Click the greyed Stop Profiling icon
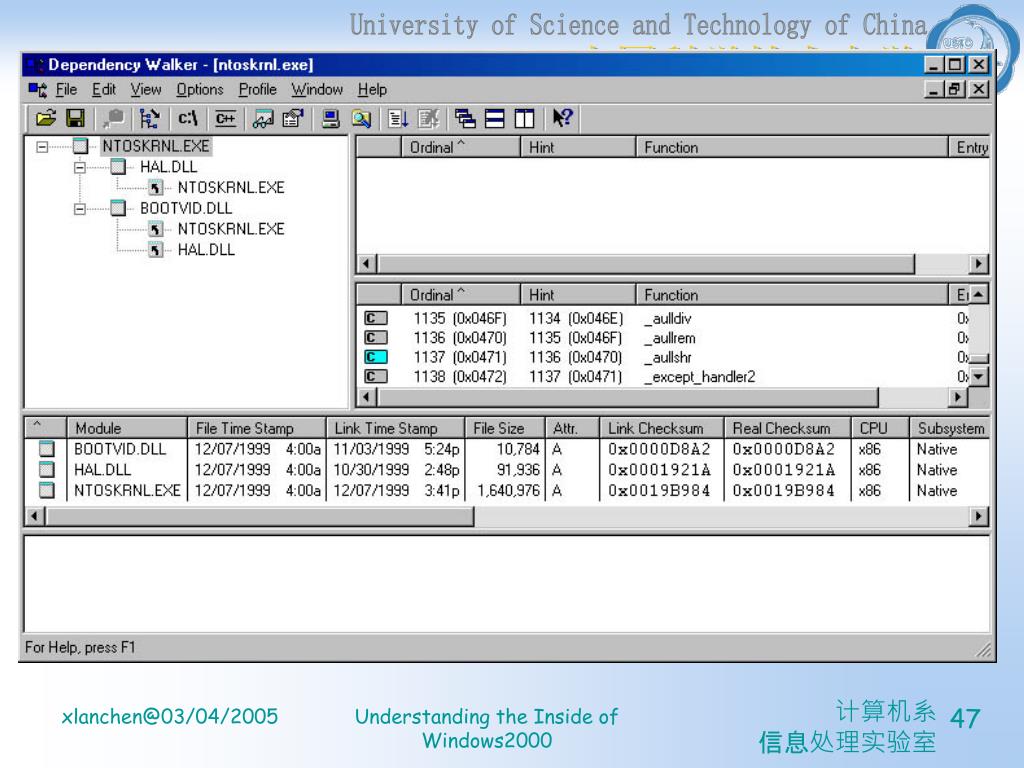 pos(428,118)
